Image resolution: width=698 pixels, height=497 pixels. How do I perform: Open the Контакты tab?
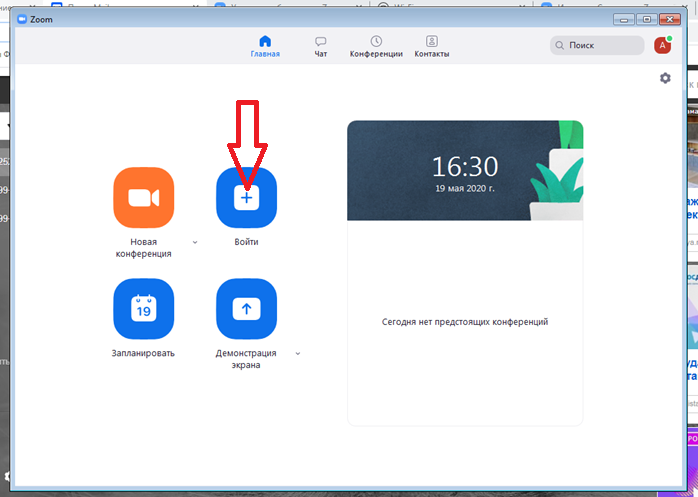click(432, 47)
